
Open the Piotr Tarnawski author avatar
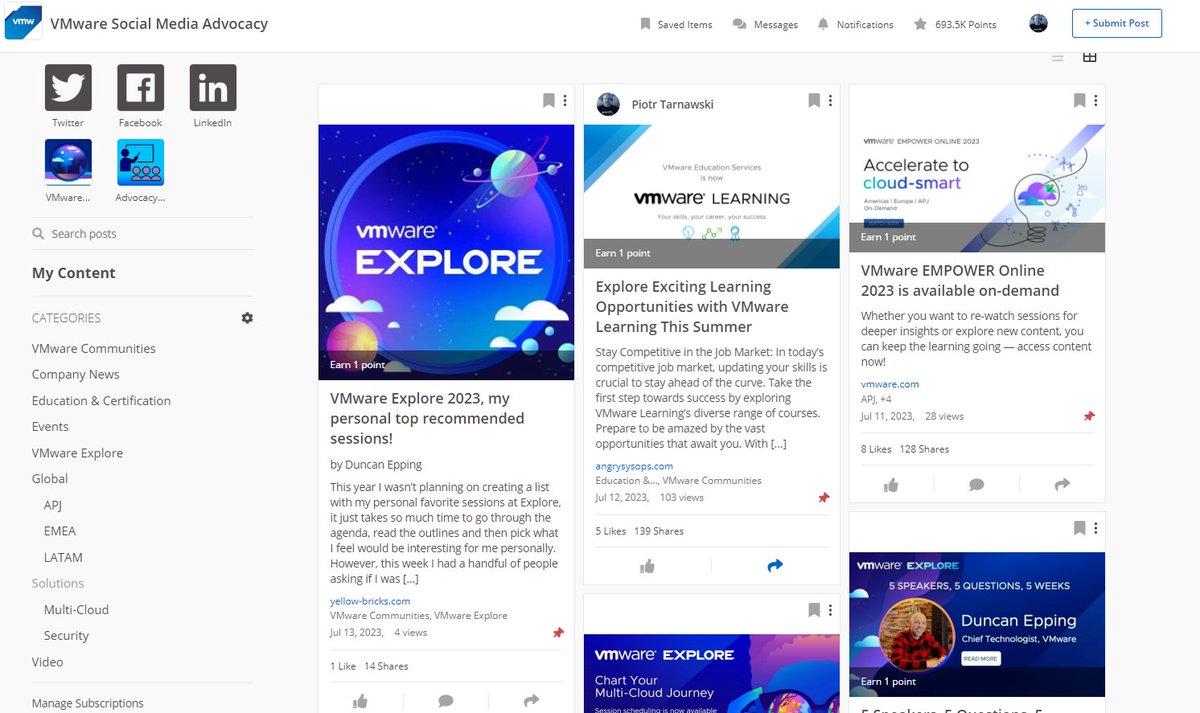[608, 104]
